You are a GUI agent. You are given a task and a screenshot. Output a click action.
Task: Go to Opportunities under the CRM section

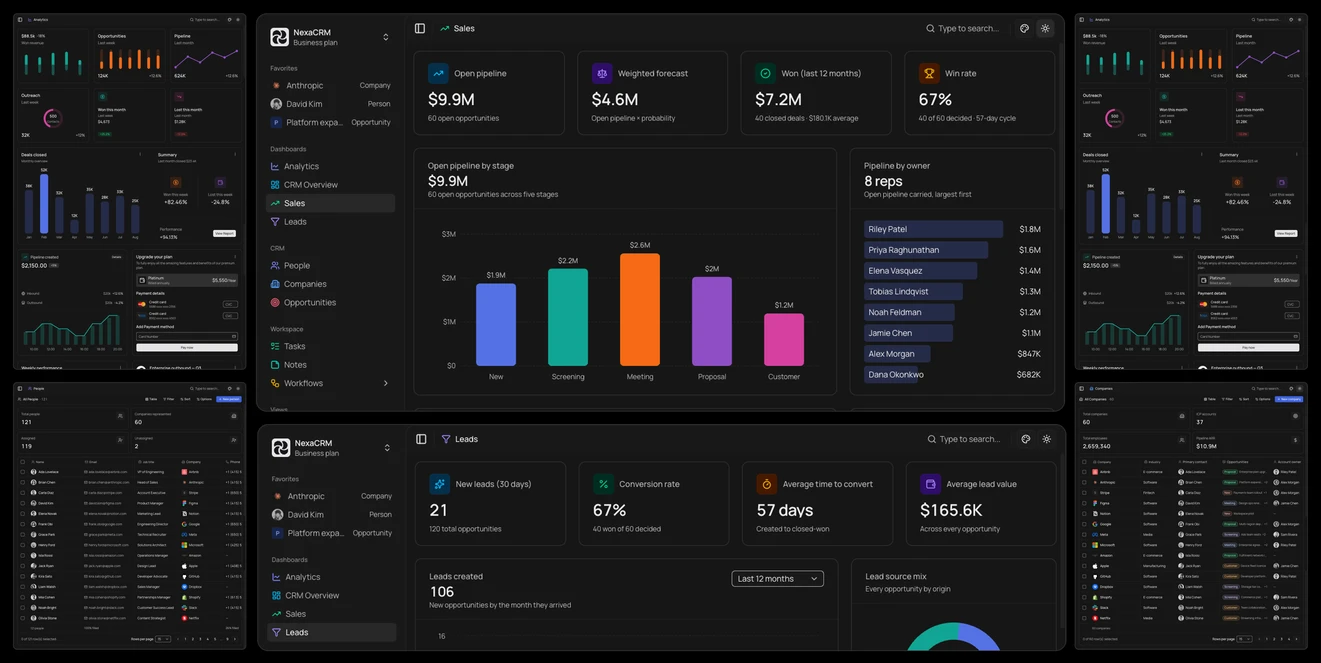click(x=310, y=302)
